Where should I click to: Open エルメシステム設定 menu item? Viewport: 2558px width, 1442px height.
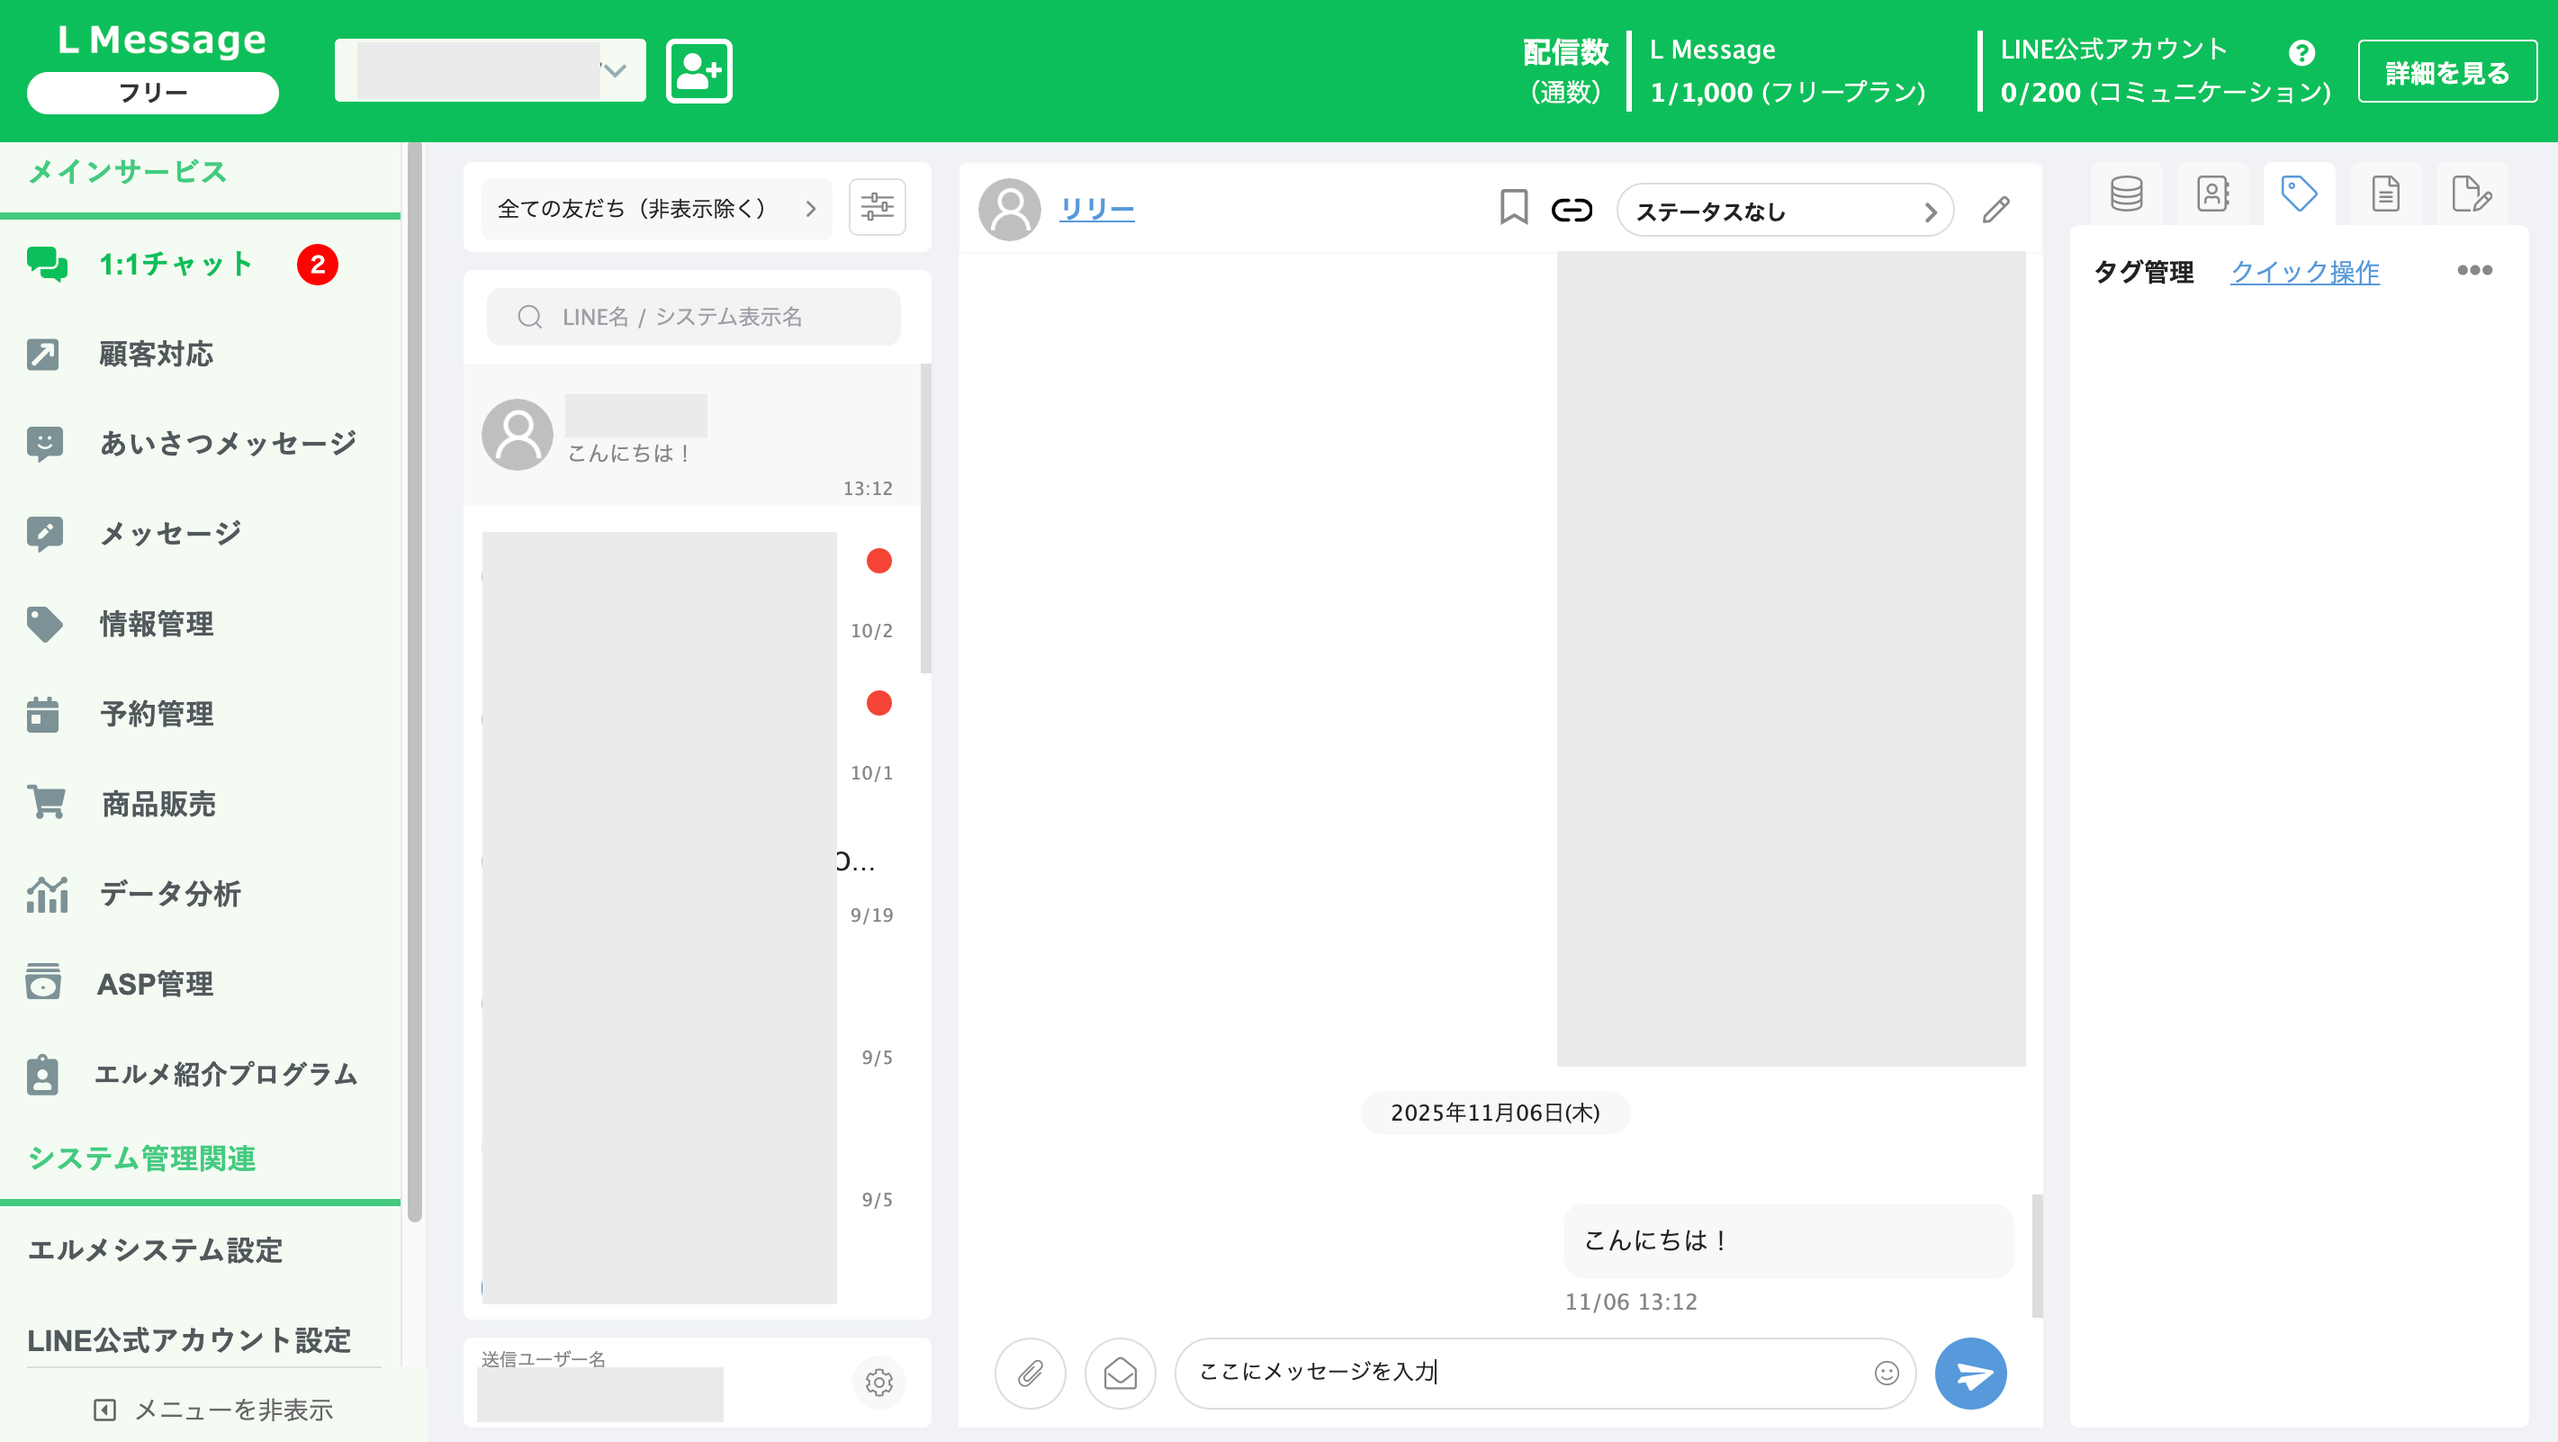pyautogui.click(x=155, y=1250)
